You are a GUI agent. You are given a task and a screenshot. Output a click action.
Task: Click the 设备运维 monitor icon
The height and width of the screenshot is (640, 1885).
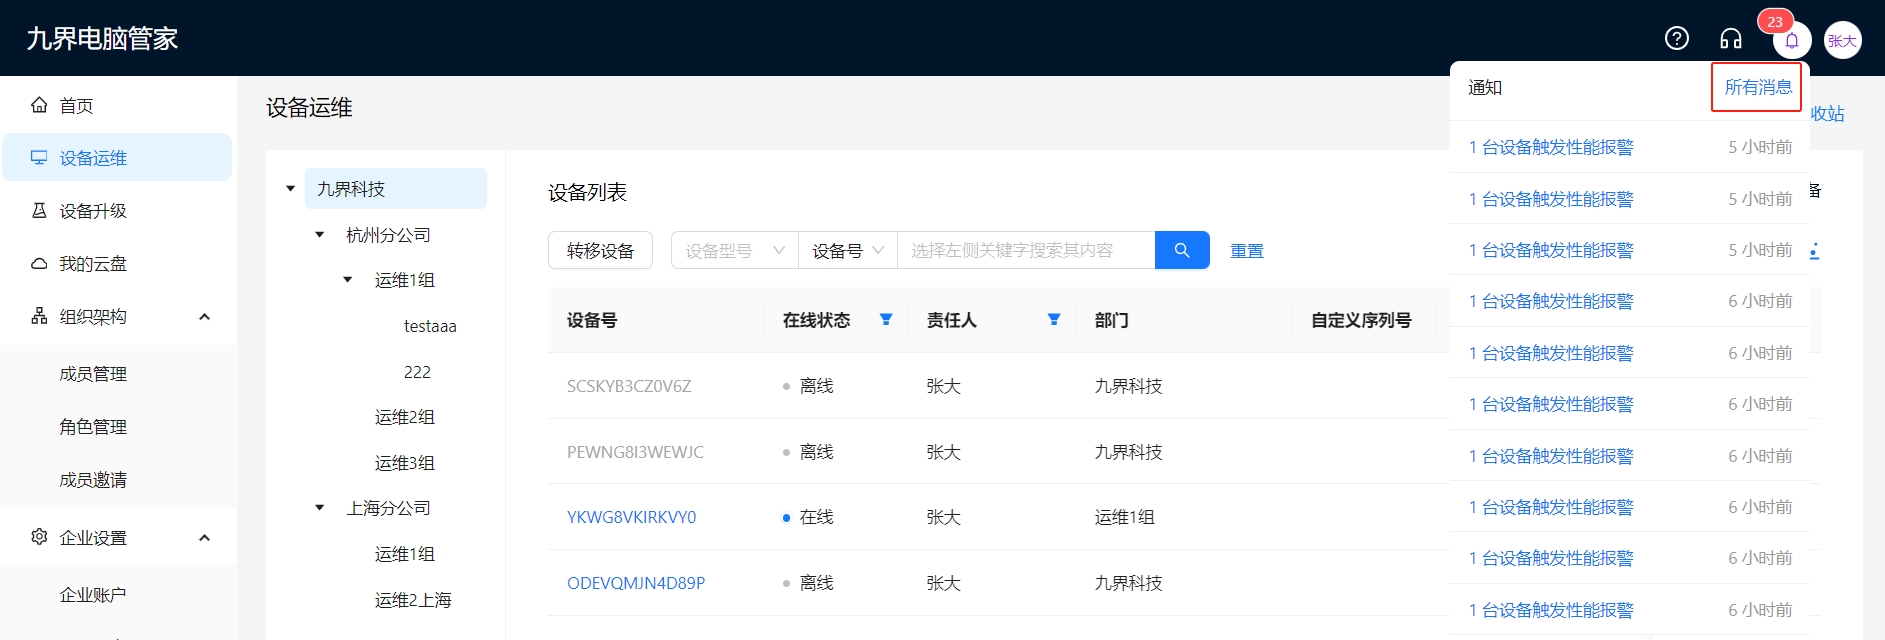(x=39, y=158)
